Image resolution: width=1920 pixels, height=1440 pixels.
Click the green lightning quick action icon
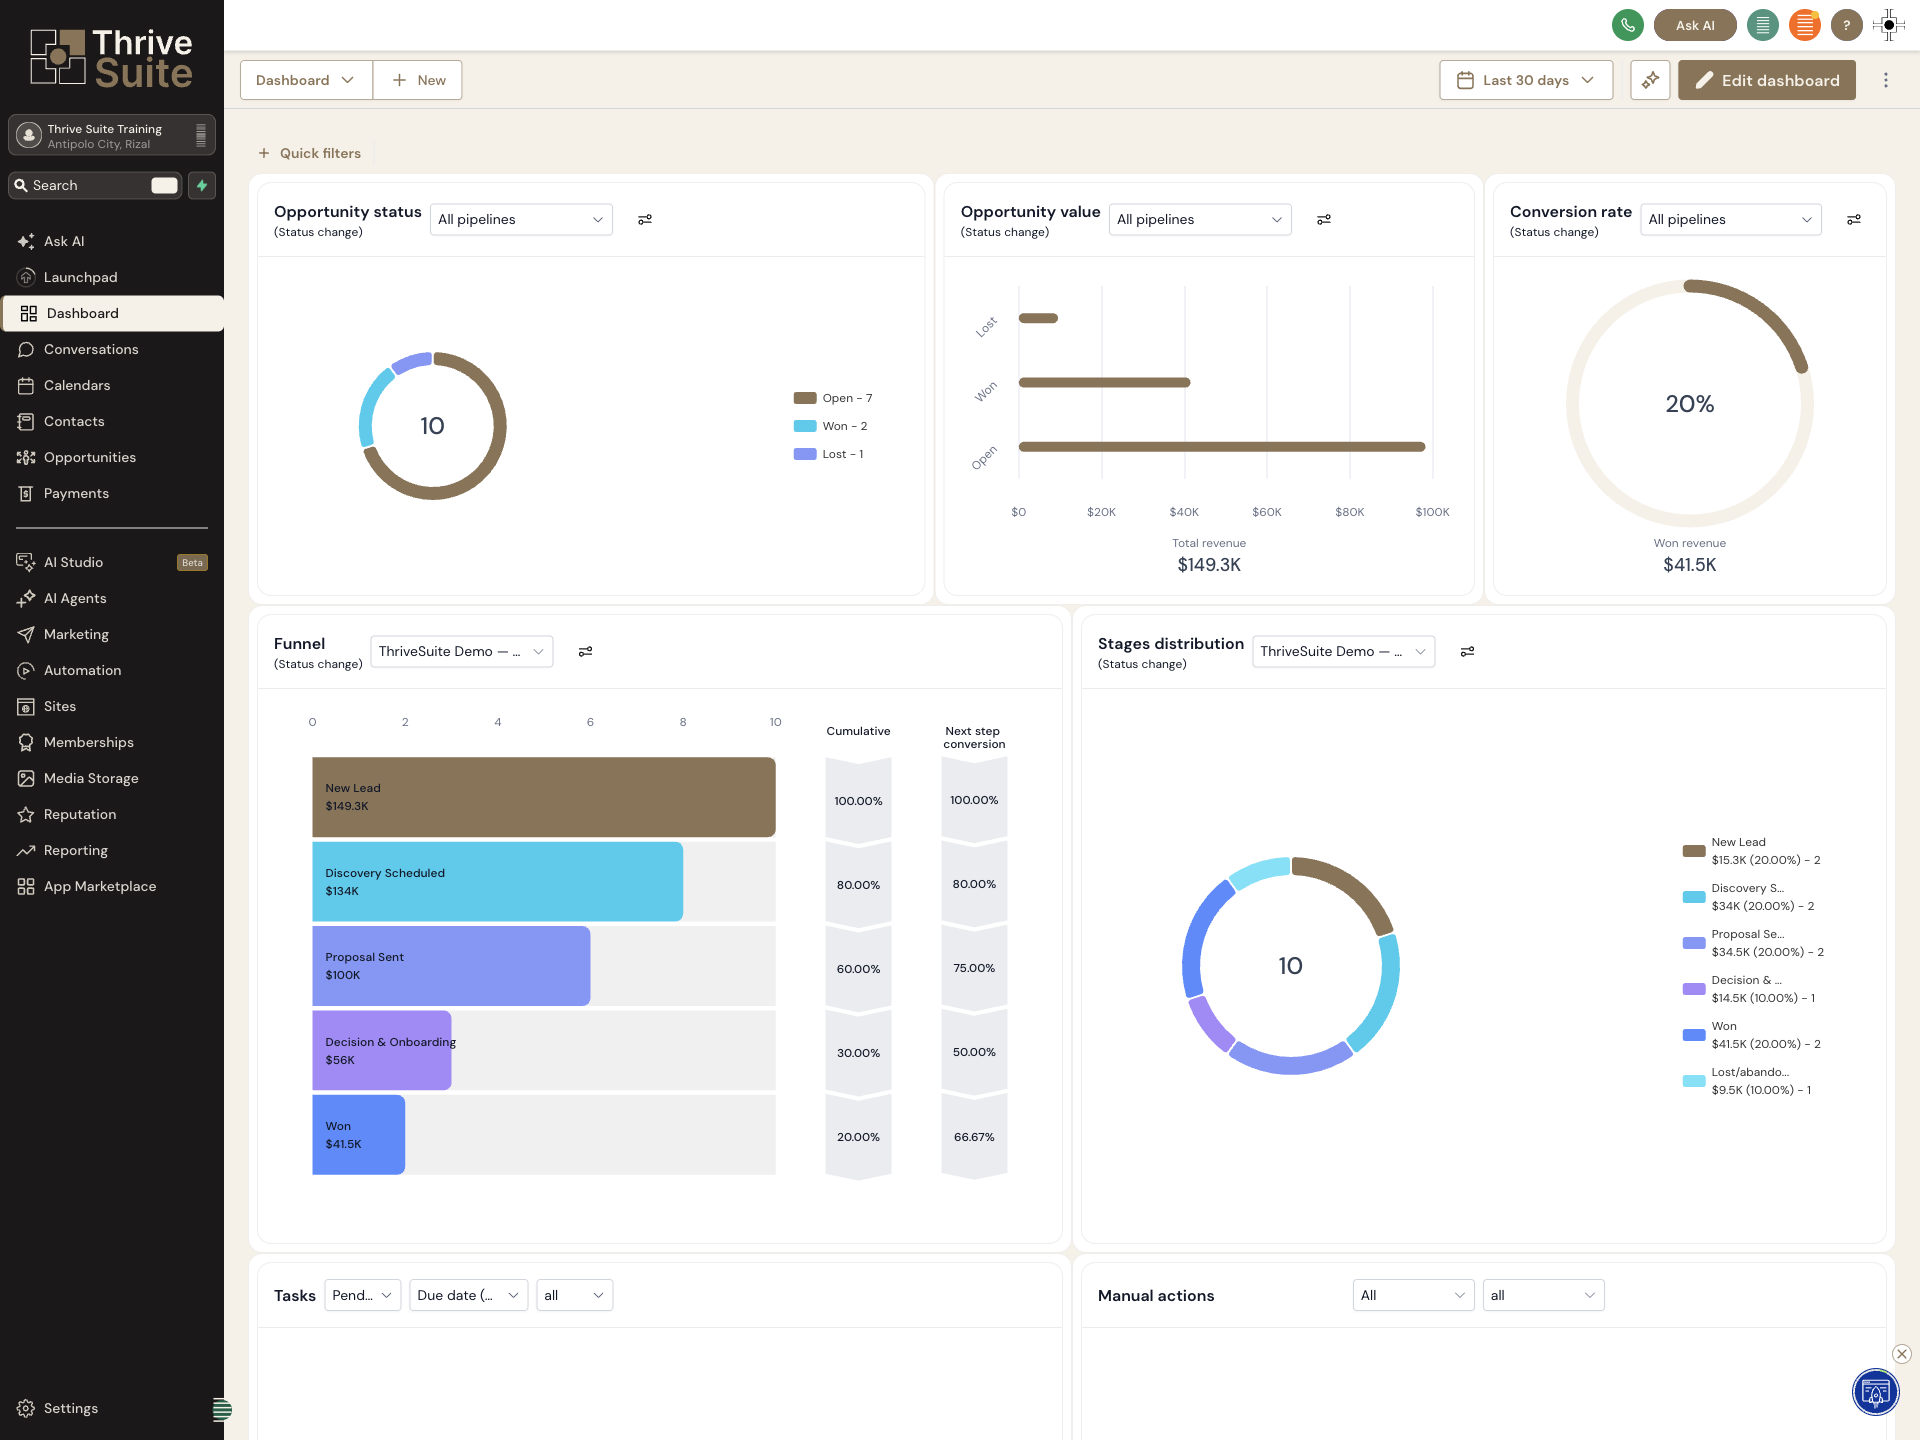[x=202, y=185]
